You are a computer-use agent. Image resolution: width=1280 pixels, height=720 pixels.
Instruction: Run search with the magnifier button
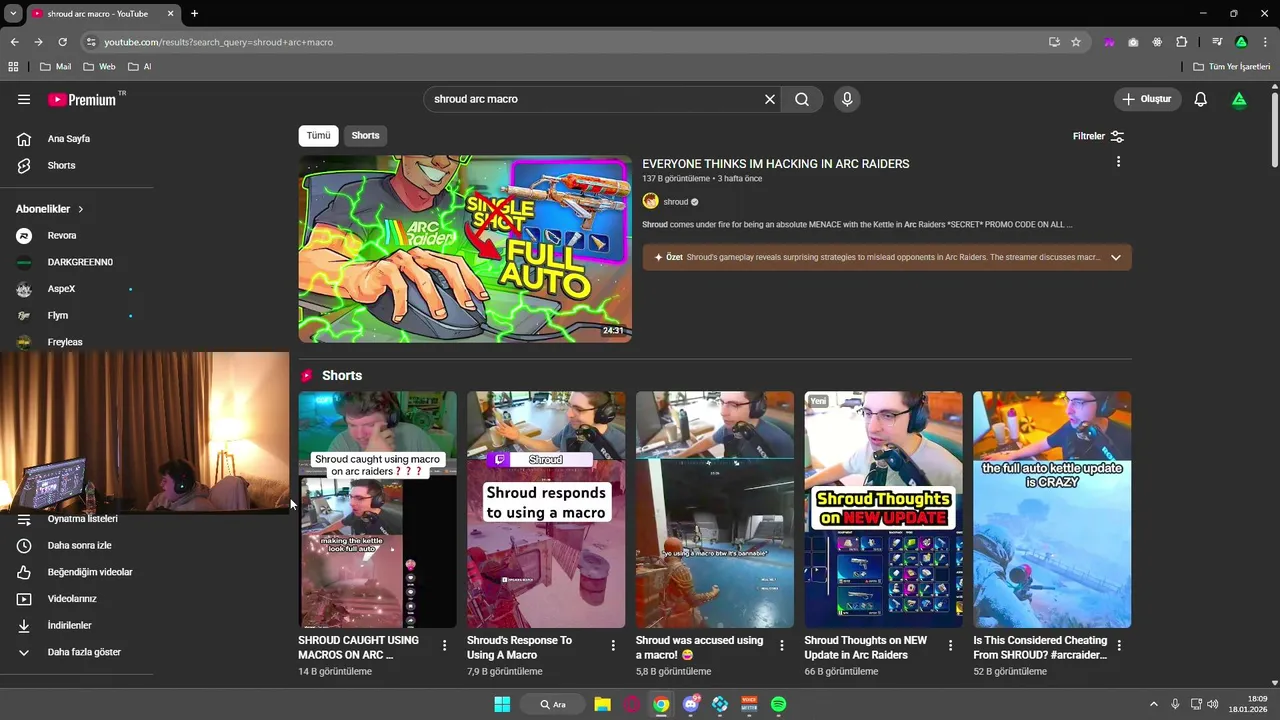[802, 99]
